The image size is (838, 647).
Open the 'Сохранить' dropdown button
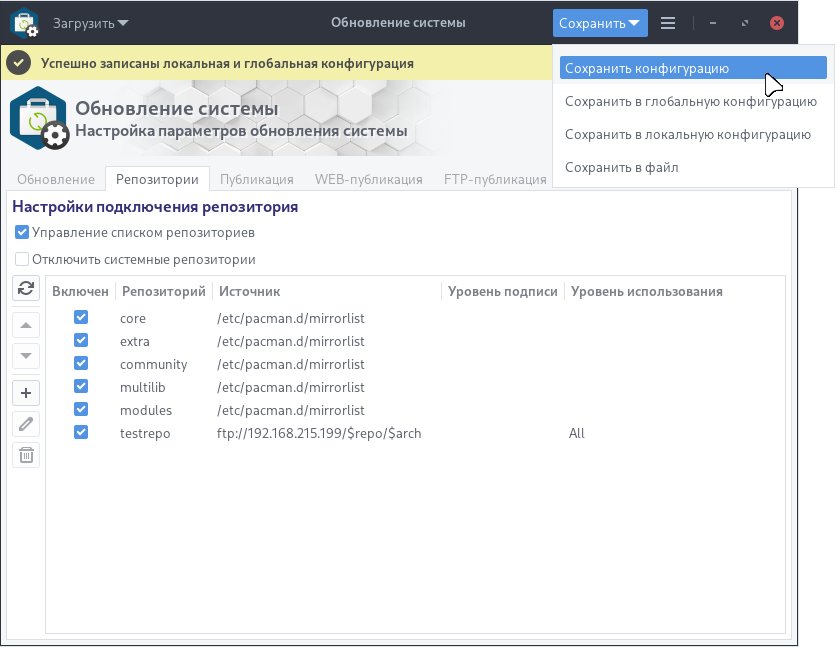coord(600,22)
